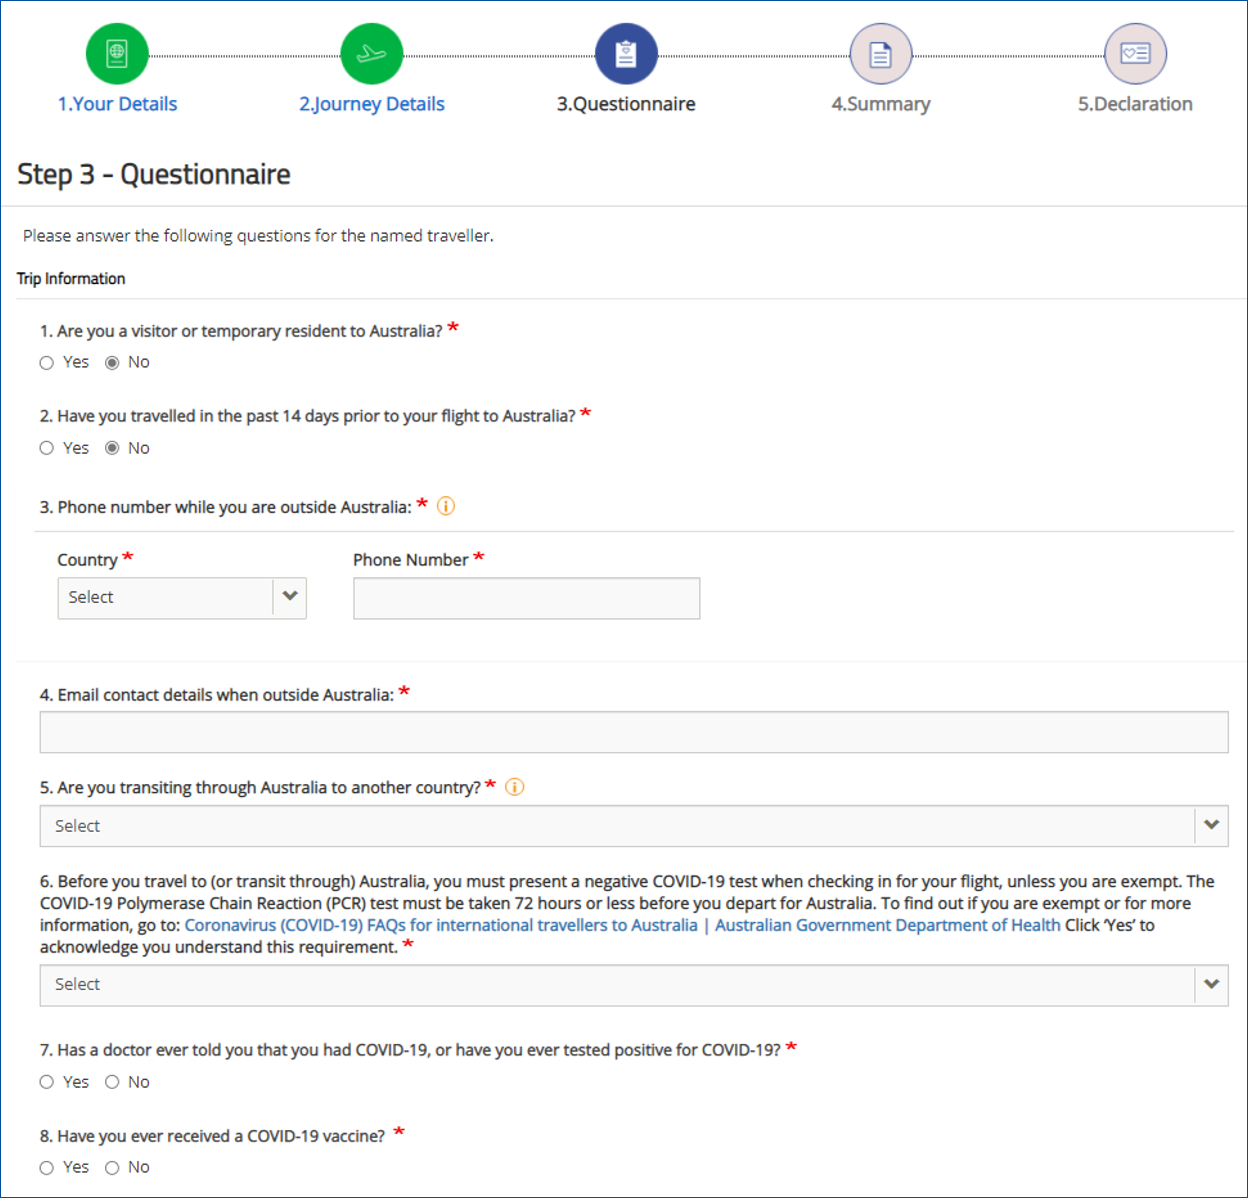The height and width of the screenshot is (1198, 1248).
Task: Click the email contact details text field
Action: [x=633, y=732]
